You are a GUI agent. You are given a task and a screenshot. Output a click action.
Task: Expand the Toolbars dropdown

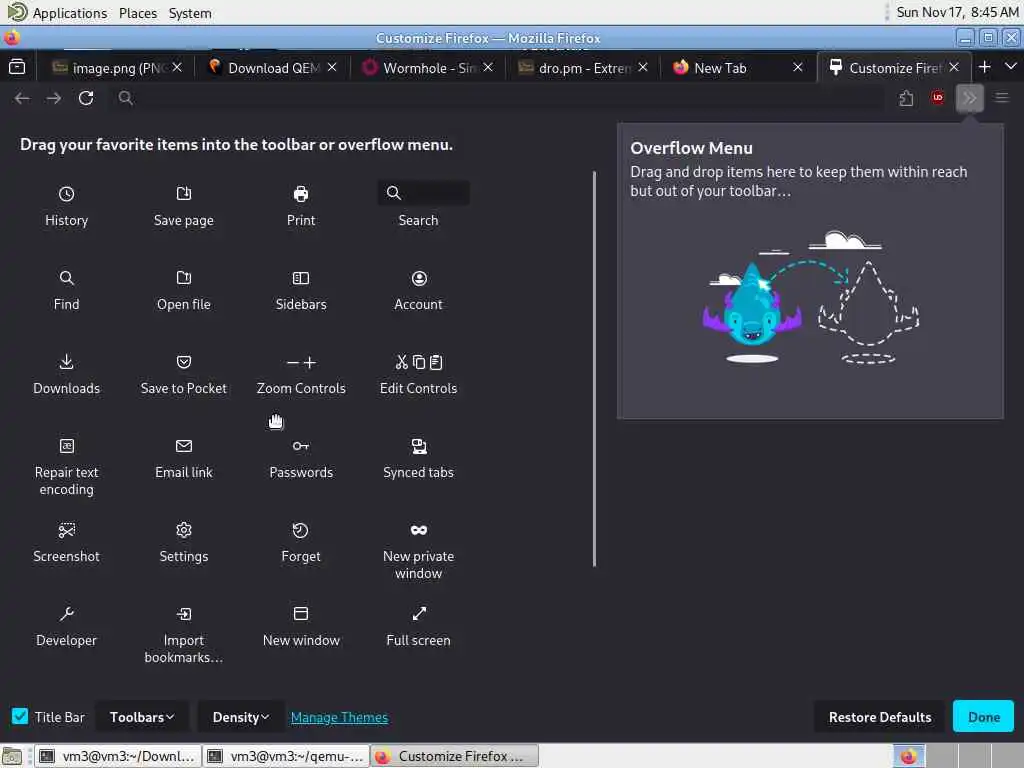[x=142, y=716]
